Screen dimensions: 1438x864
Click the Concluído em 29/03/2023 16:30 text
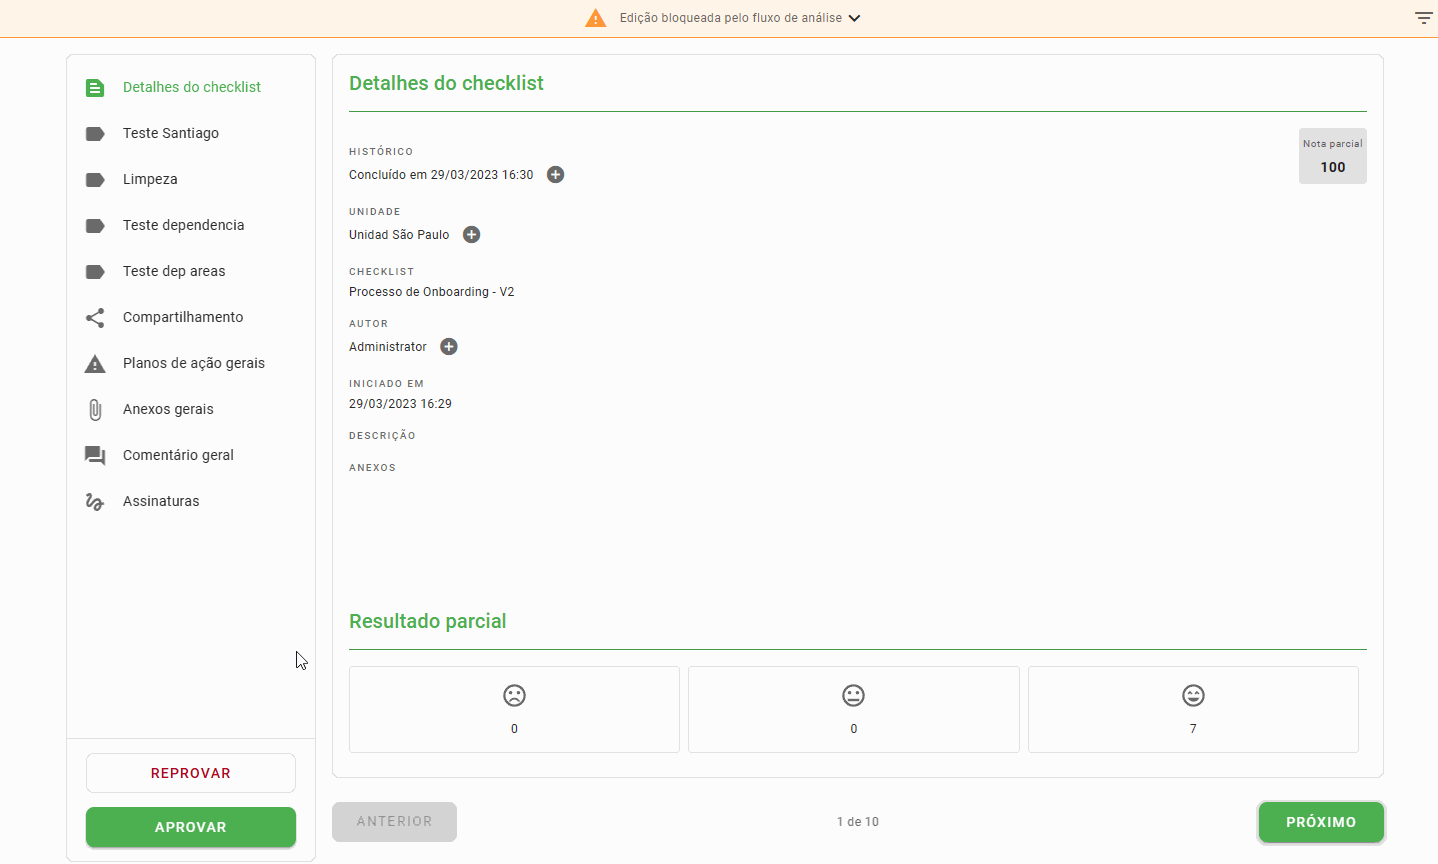pos(441,175)
